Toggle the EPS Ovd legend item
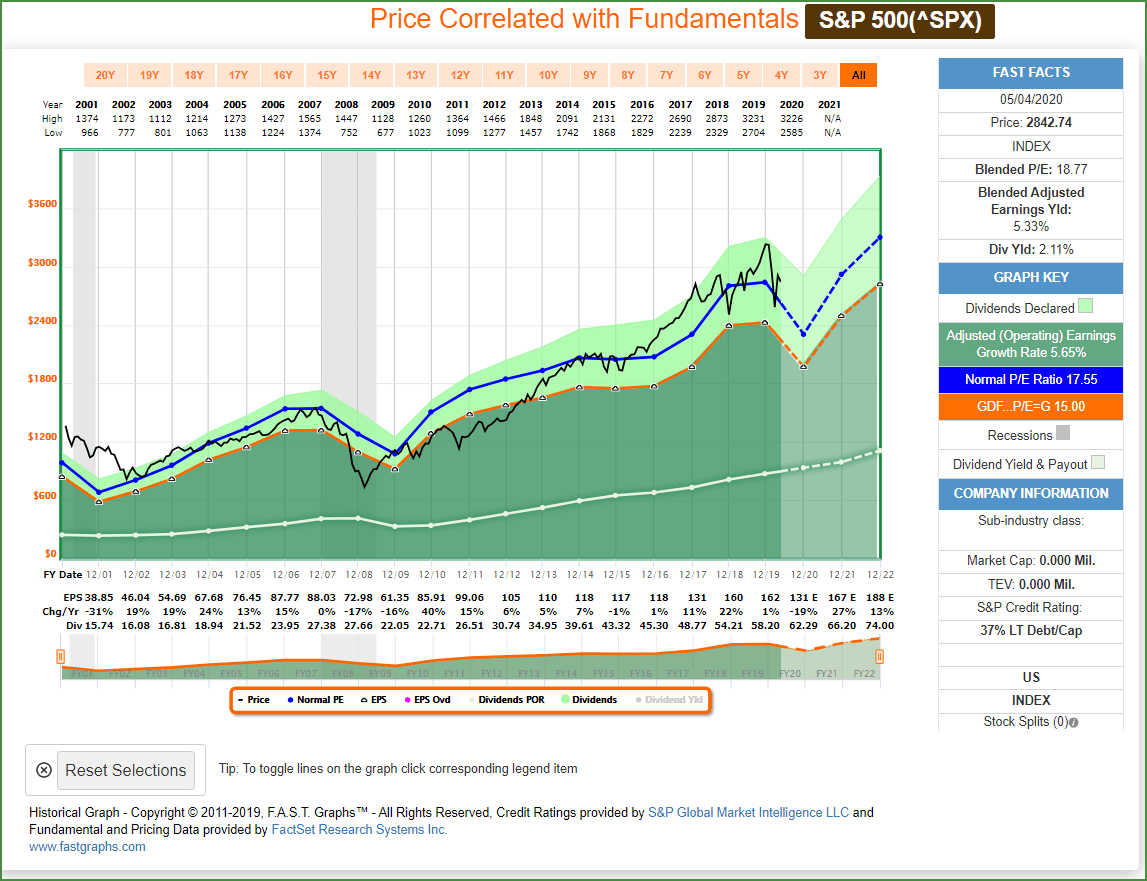Viewport: 1147px width, 881px height. click(427, 700)
